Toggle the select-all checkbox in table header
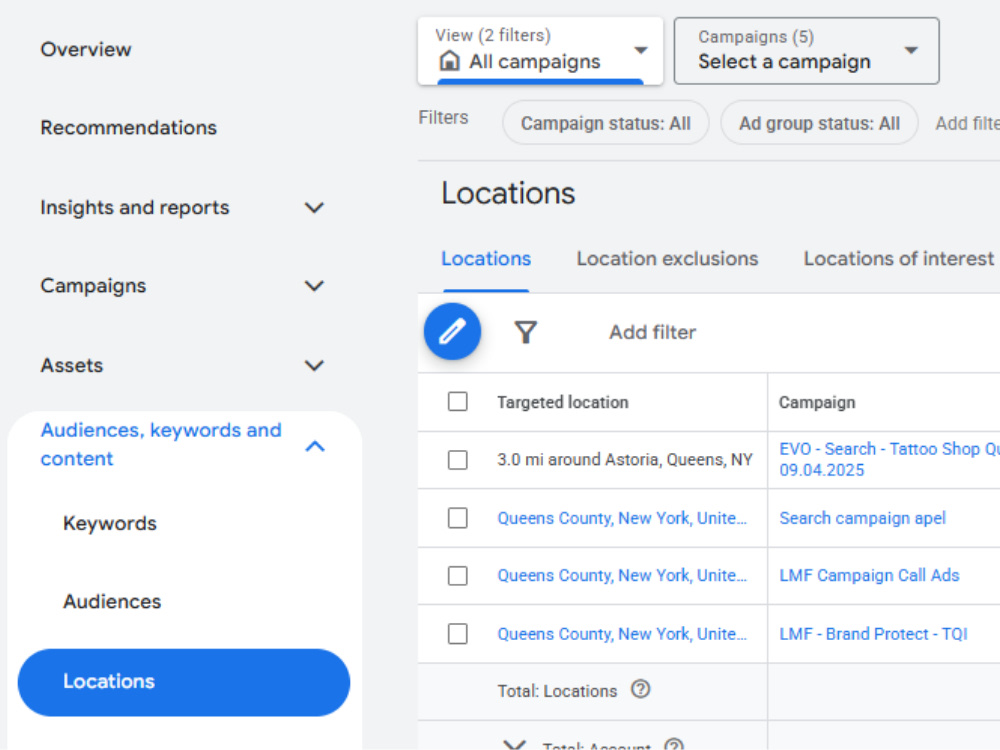Viewport: 1000px width, 750px height. click(x=457, y=402)
